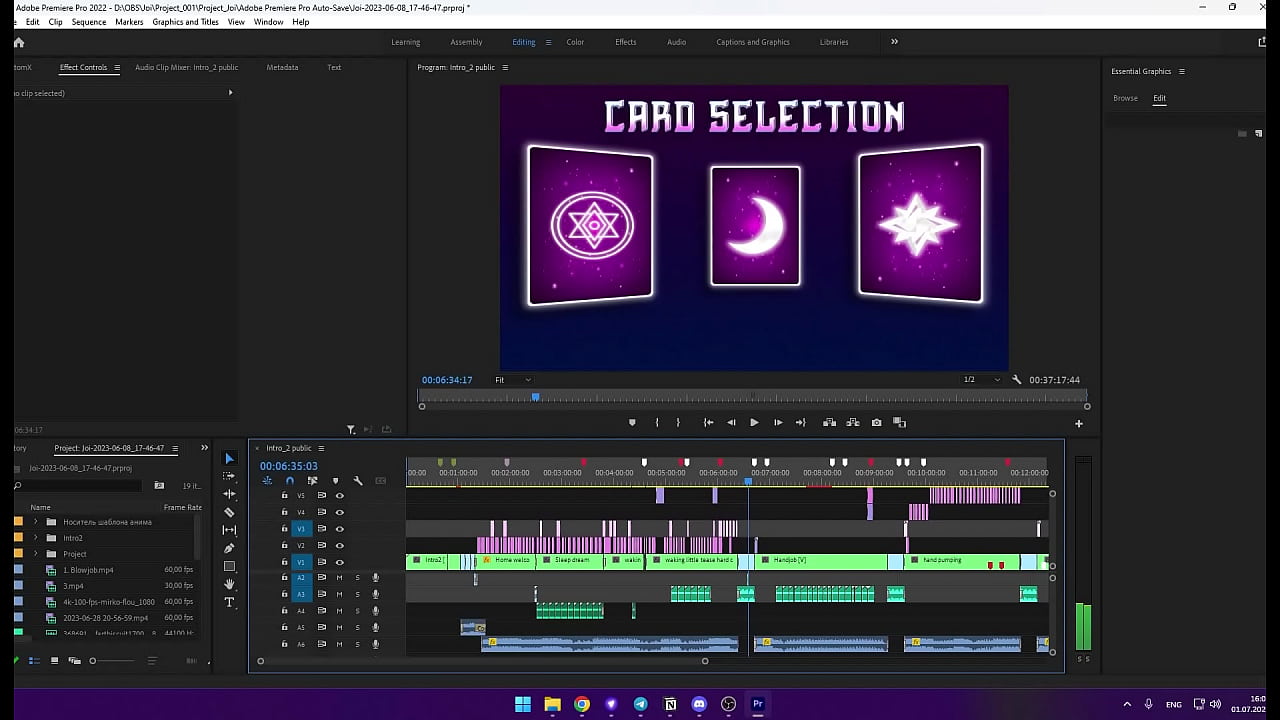Open the Intro_2 public sequence panel menu
The image size is (1280, 720).
point(322,448)
